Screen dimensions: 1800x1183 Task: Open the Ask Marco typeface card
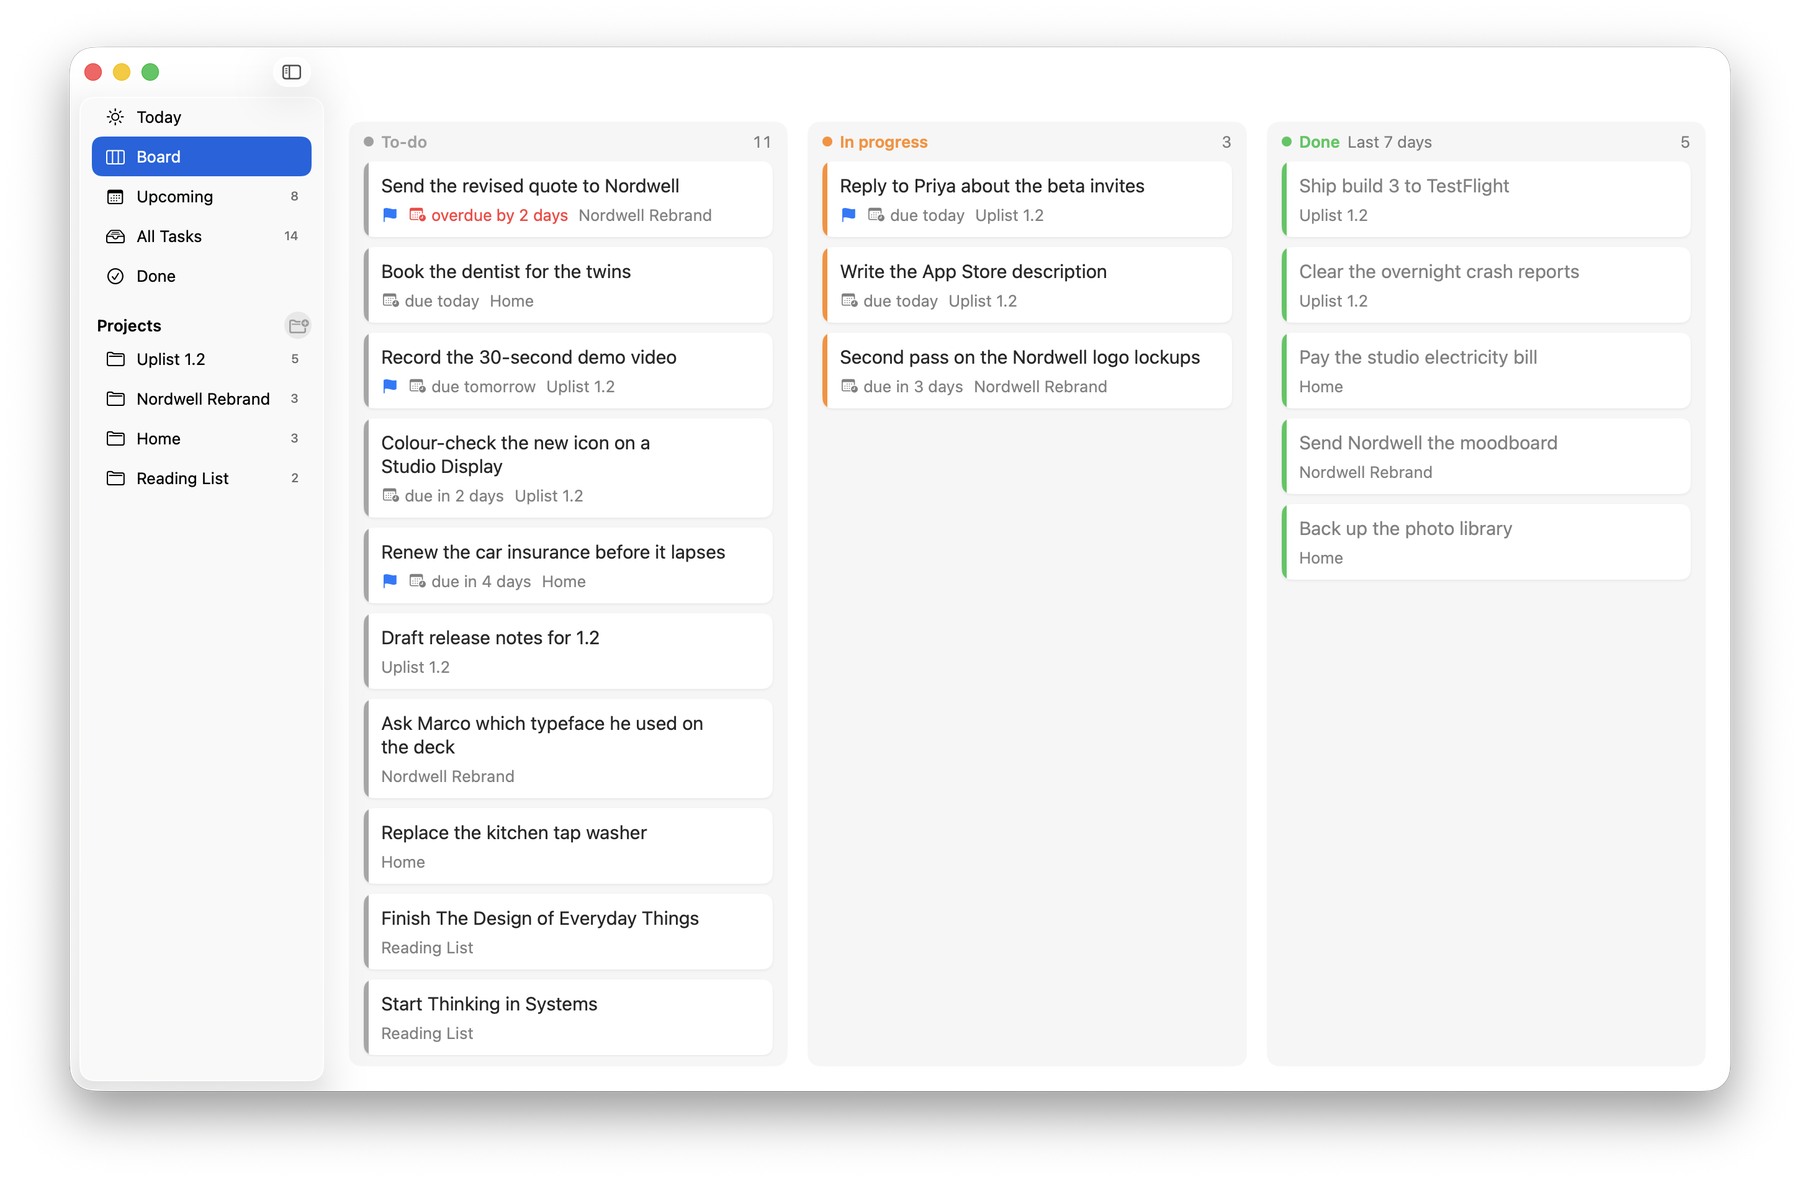[569, 749]
